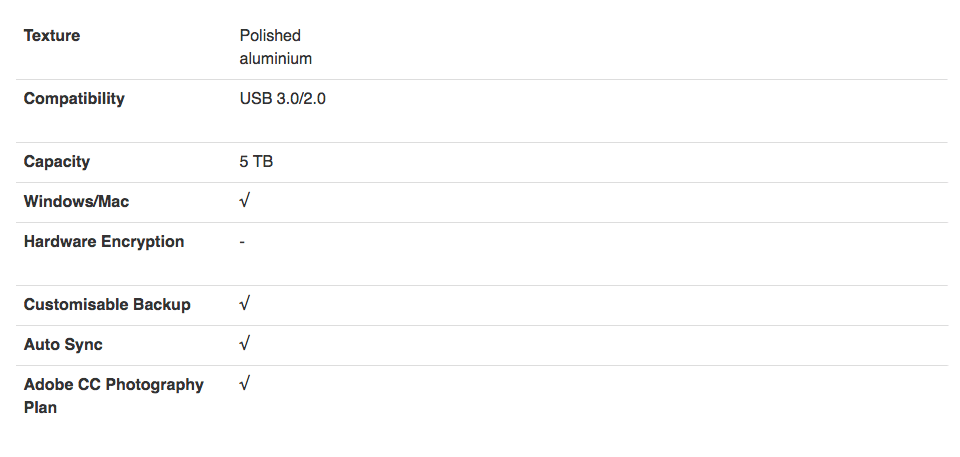Click the 5 TB capacity value
The image size is (960, 457).
tap(256, 162)
